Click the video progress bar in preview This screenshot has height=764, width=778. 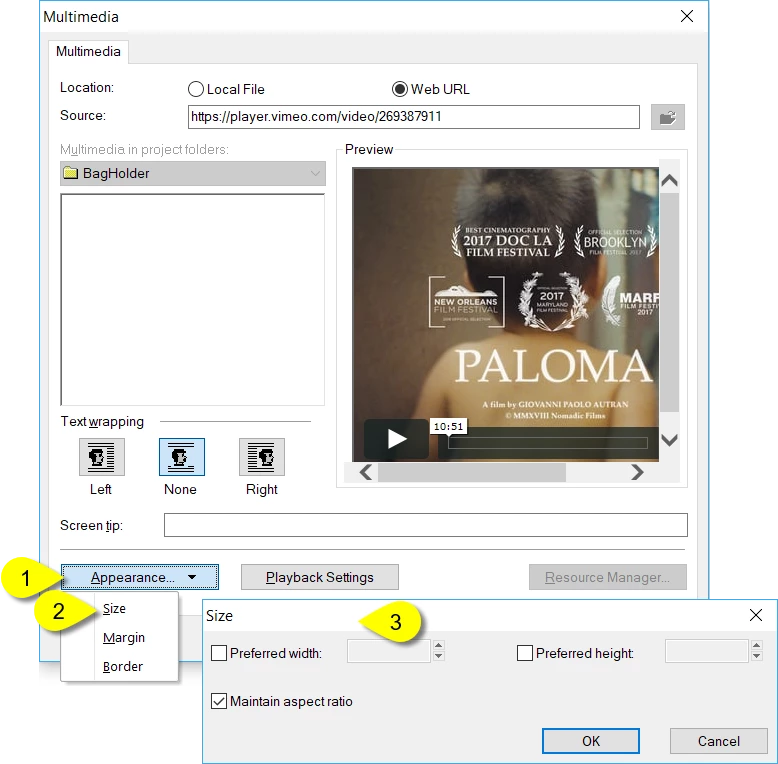(x=548, y=443)
